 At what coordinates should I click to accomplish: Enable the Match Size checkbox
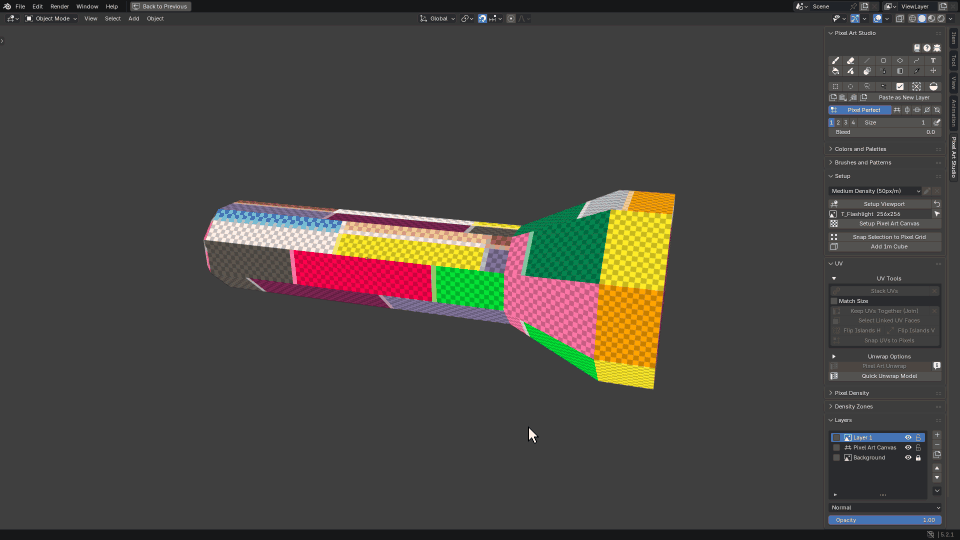[834, 301]
